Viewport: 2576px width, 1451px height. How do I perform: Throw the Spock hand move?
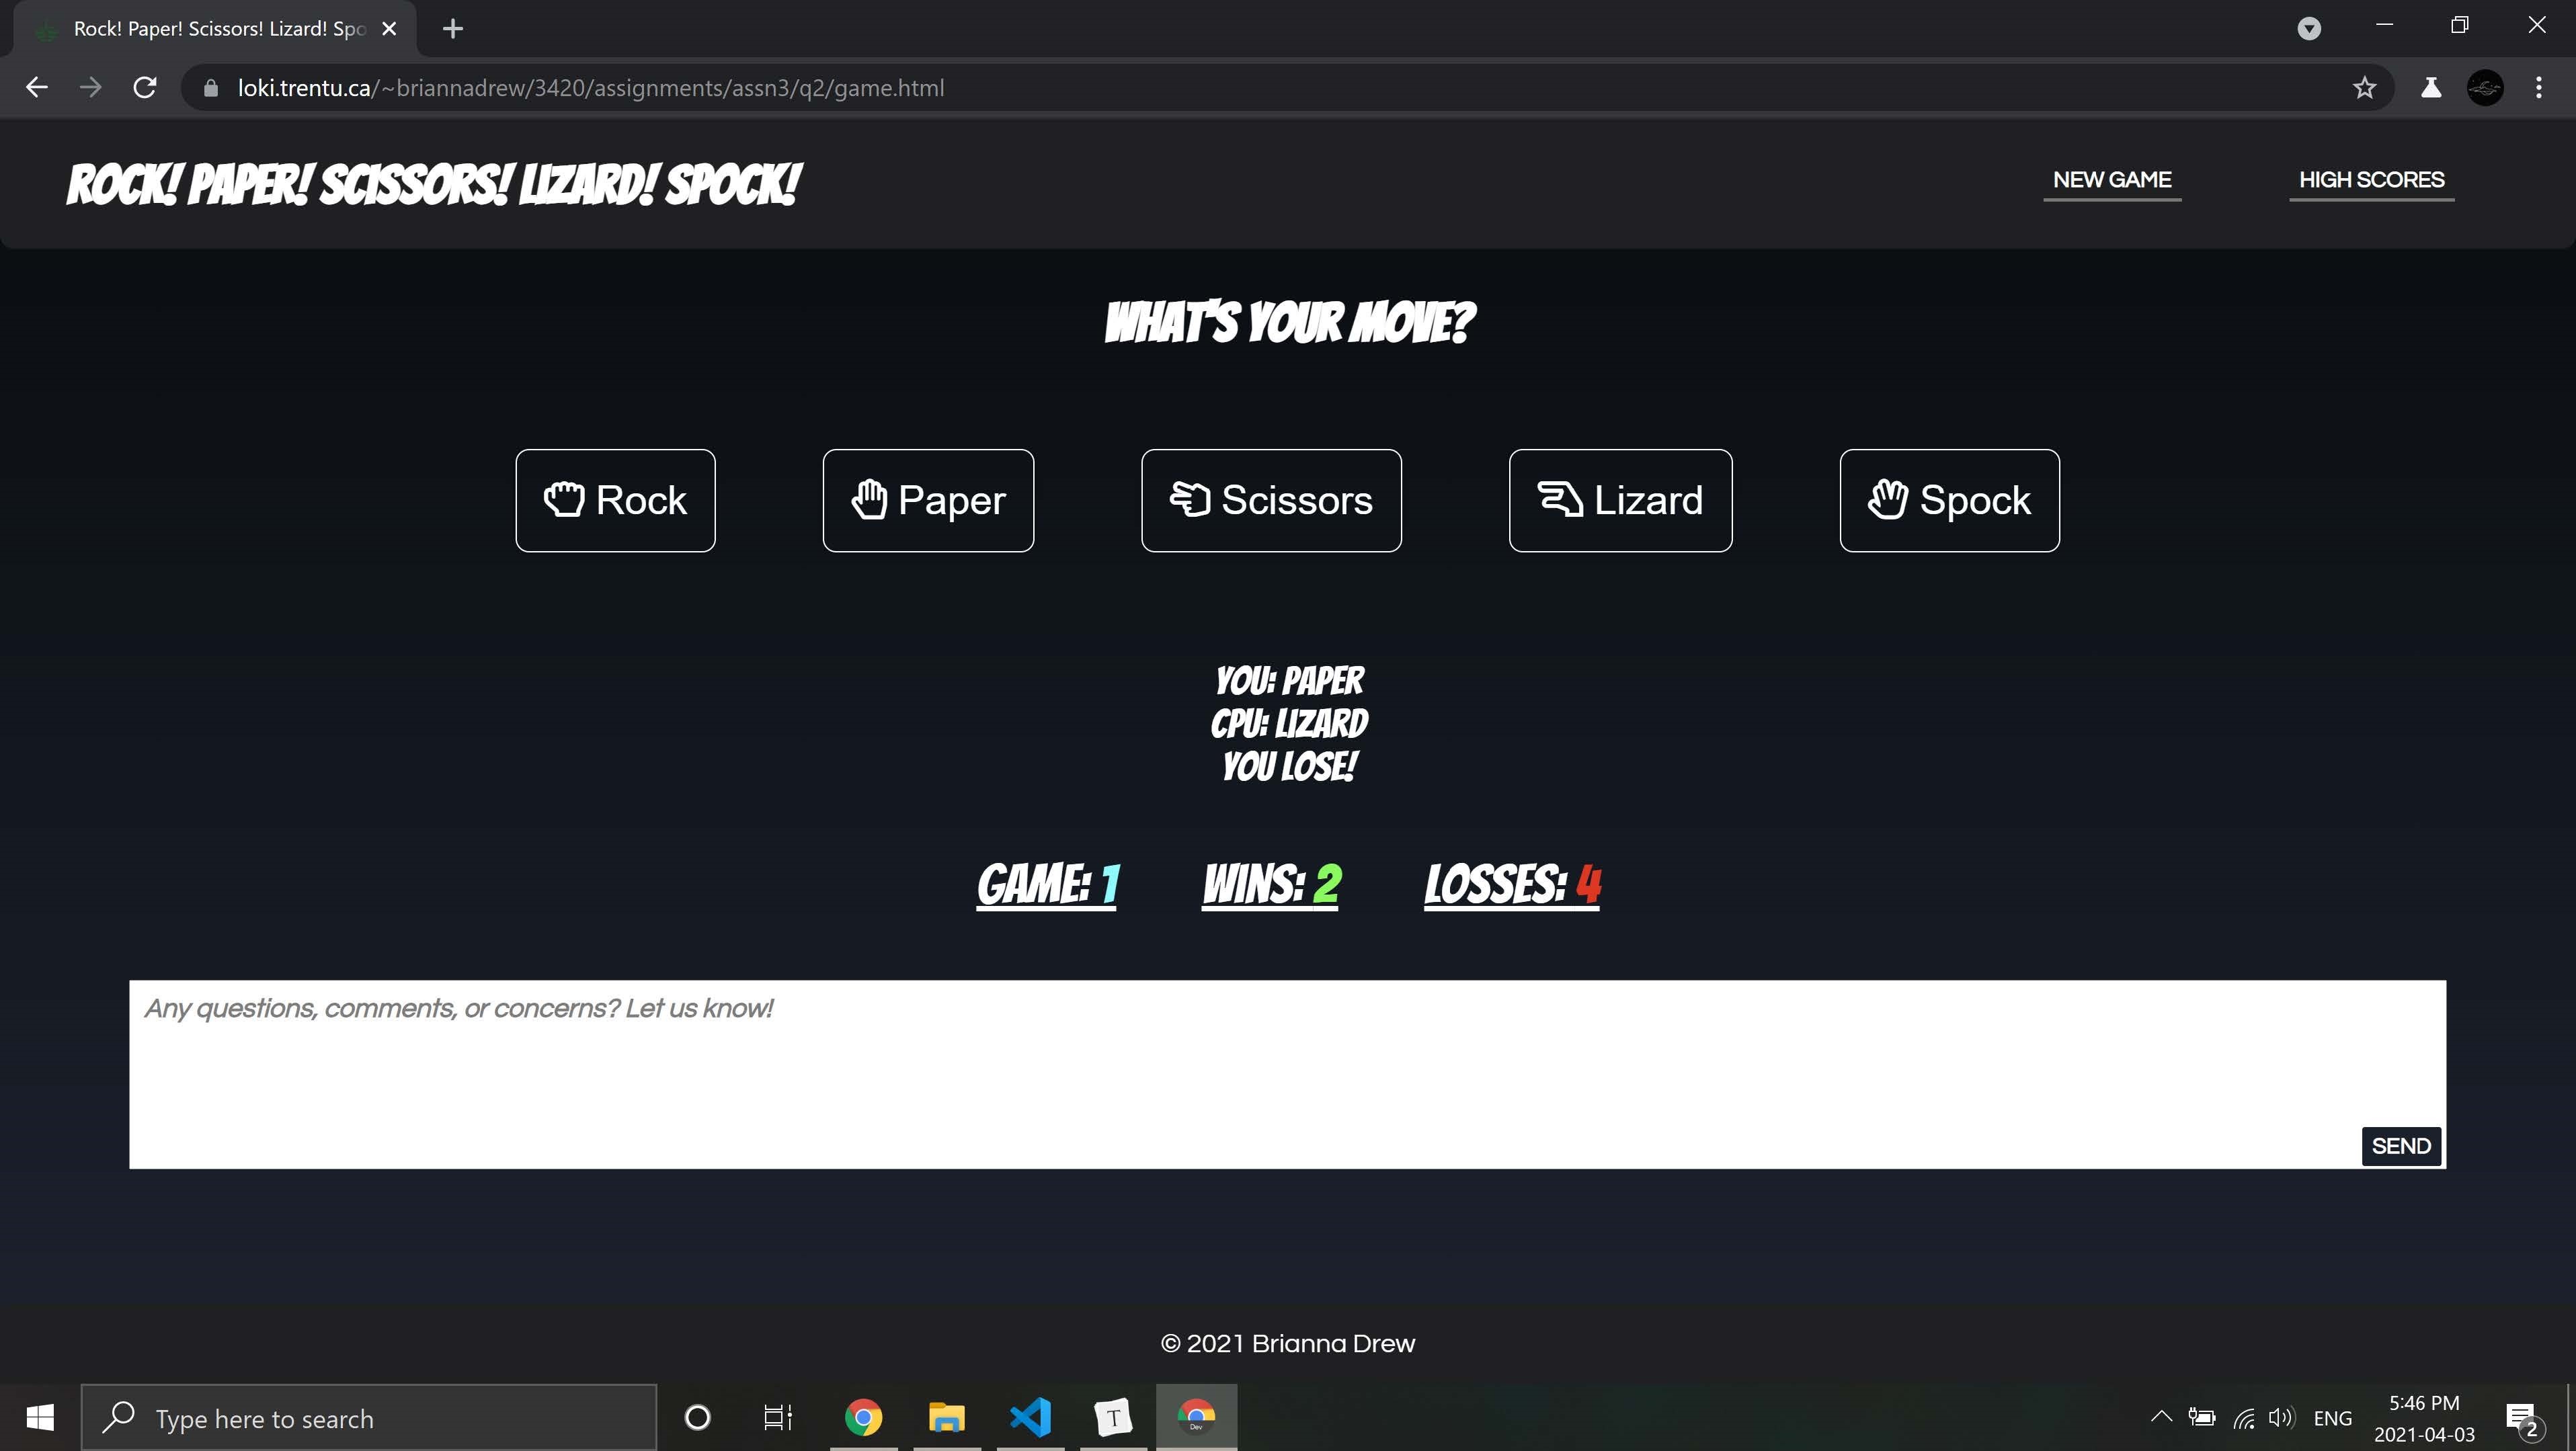[1949, 500]
